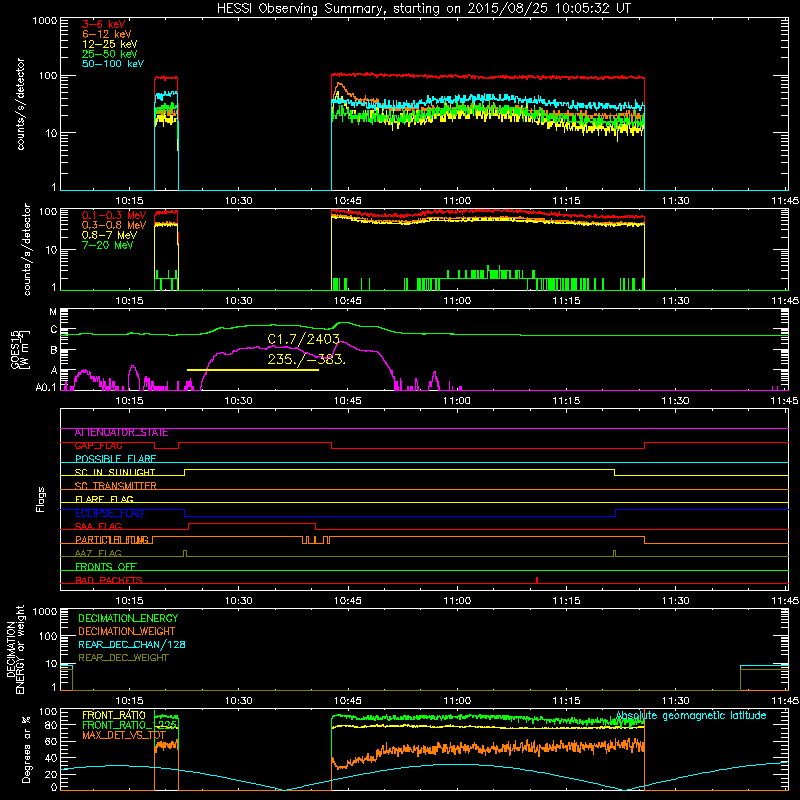This screenshot has width=800, height=800.
Task: Select the 1000 tick label on top panel
Action: click(x=44, y=21)
